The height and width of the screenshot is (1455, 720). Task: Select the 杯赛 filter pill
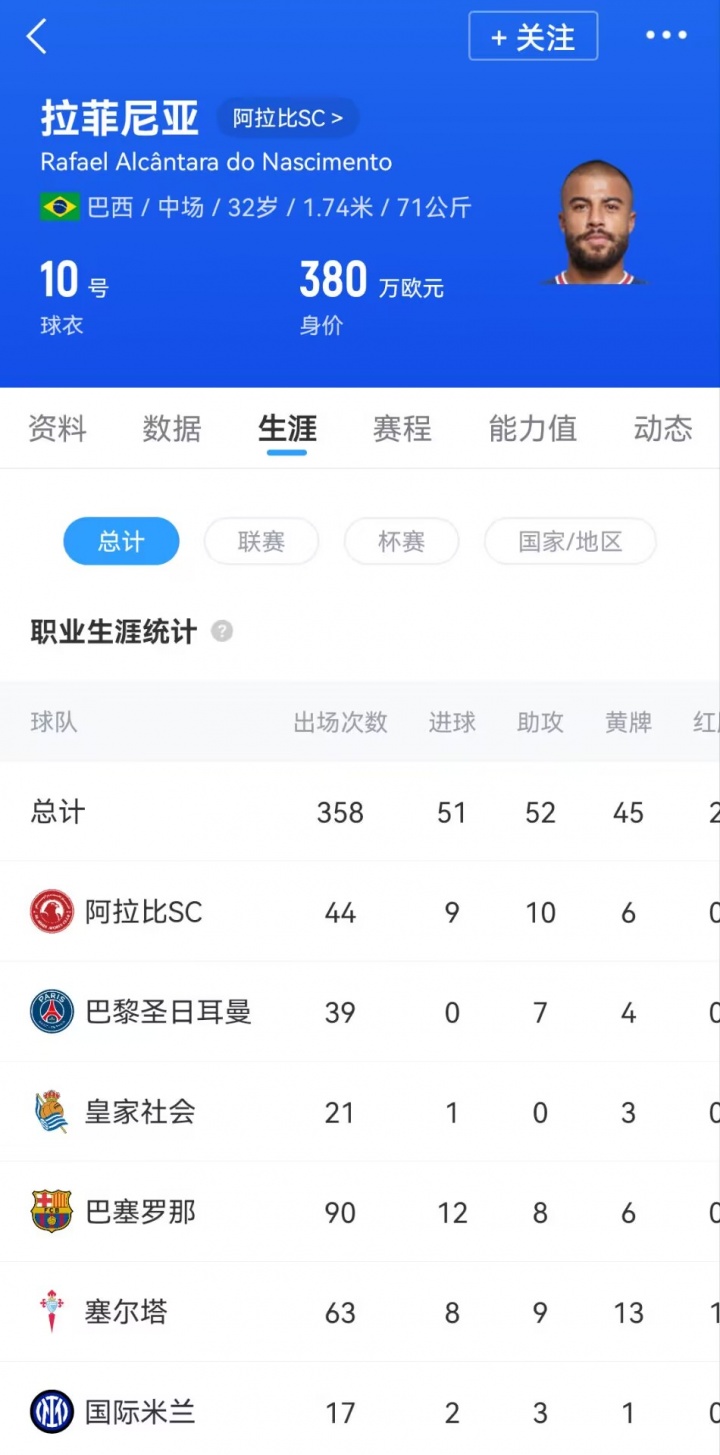point(401,542)
